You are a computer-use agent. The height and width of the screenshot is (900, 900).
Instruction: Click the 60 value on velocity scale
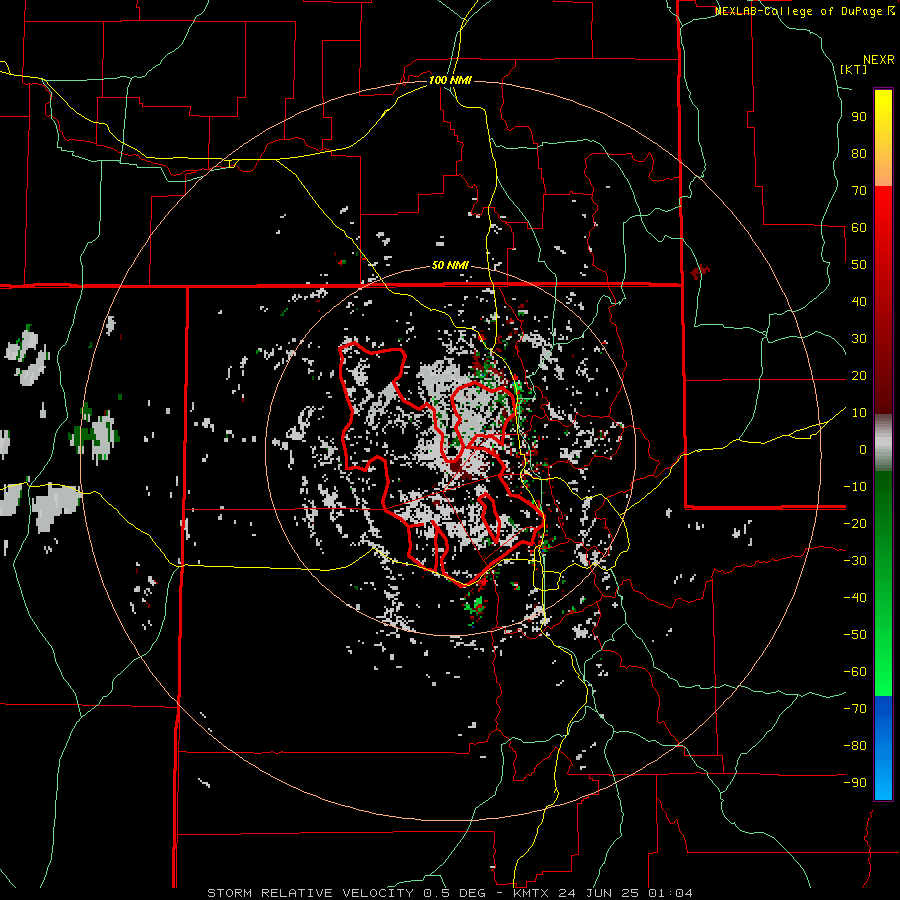(859, 228)
